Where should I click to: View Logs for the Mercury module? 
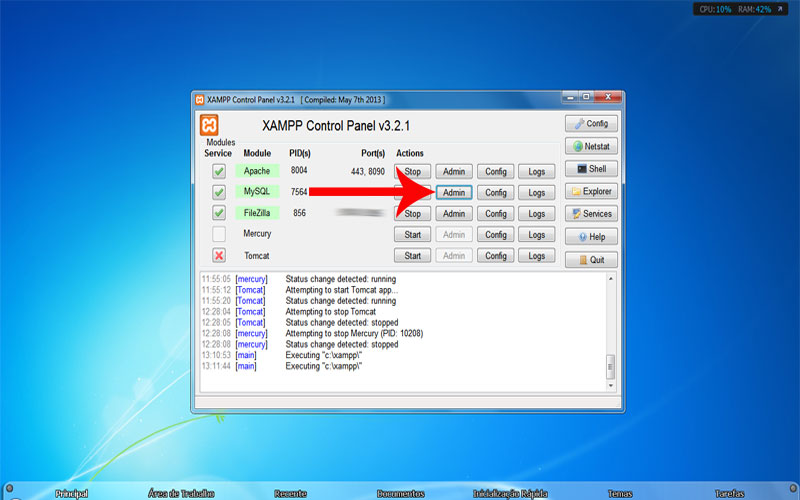click(536, 235)
